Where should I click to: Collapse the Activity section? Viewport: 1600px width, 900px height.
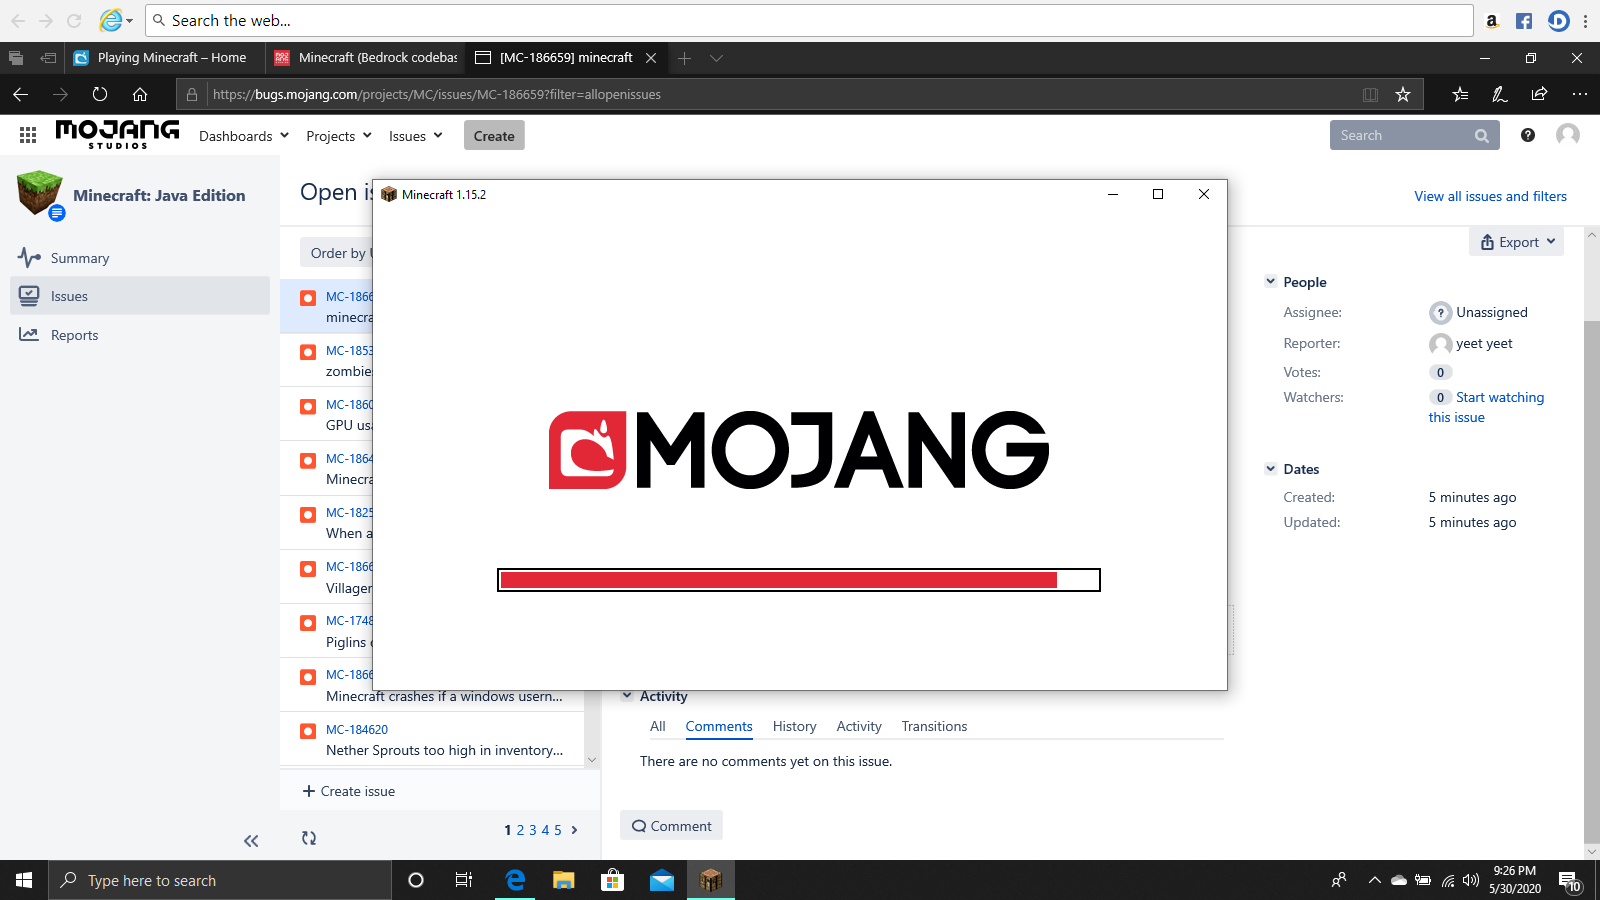[x=627, y=696]
